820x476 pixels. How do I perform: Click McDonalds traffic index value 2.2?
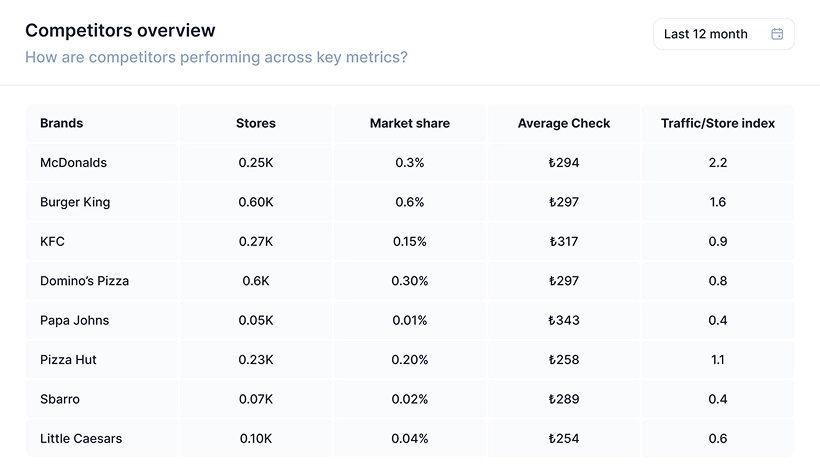[x=718, y=162]
